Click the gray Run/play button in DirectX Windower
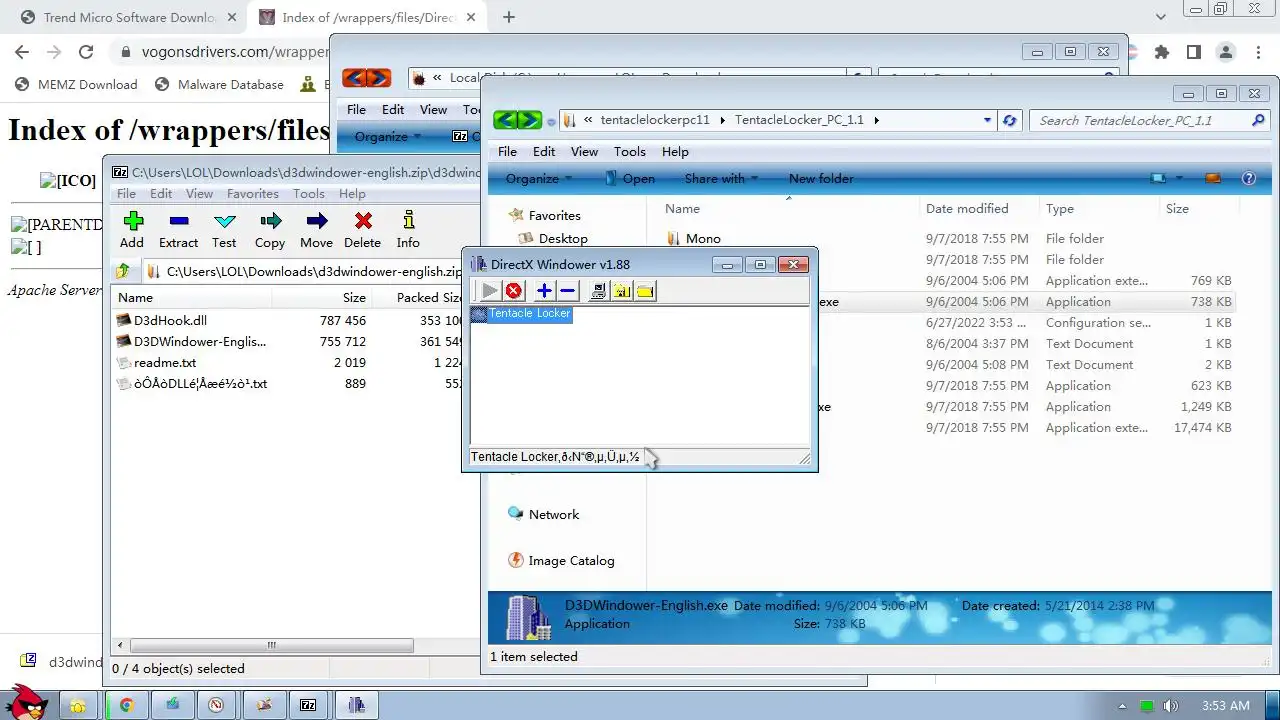The height and width of the screenshot is (720, 1280). [489, 291]
